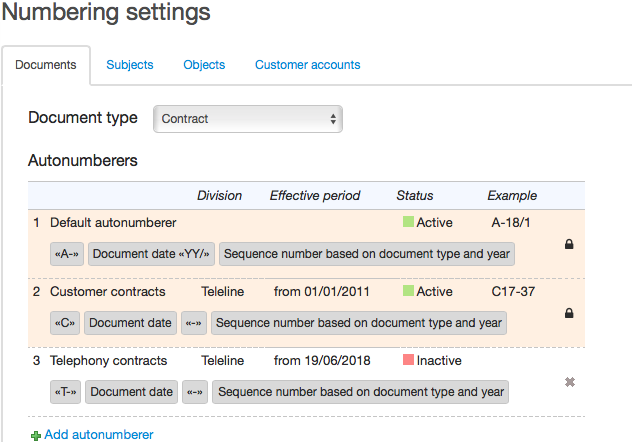Switch to the Subjects tab
632x442 pixels.
point(130,65)
